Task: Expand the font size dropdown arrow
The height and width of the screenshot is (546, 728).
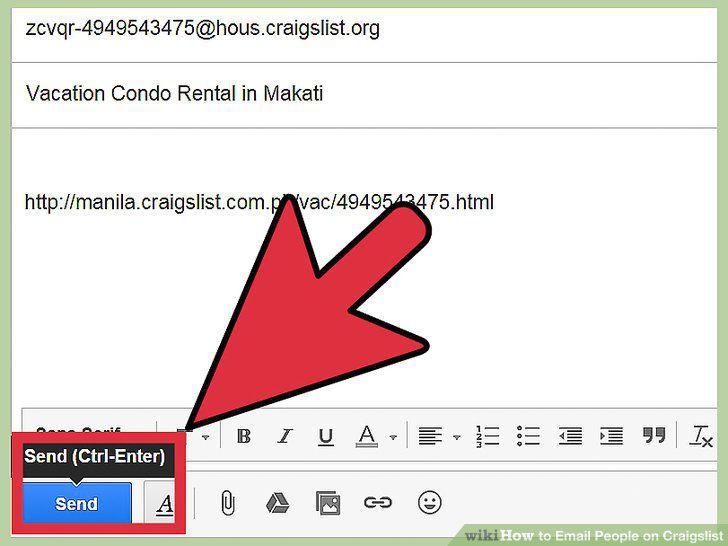Action: tap(205, 437)
